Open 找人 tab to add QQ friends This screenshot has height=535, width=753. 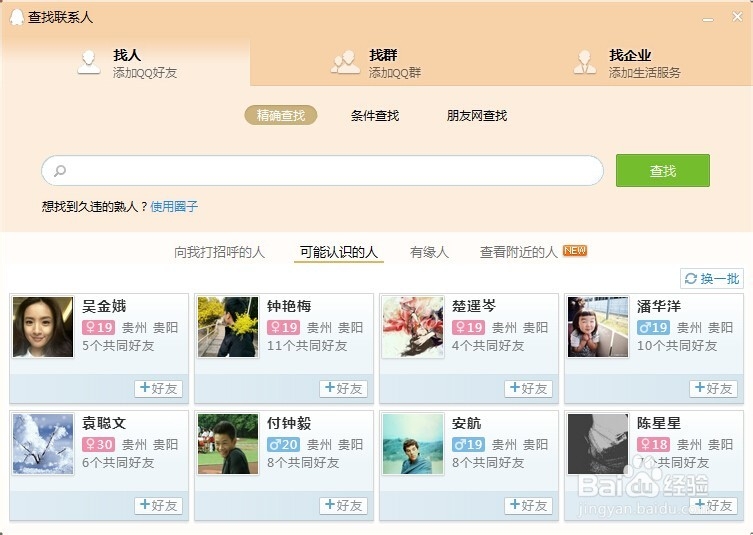coord(126,63)
